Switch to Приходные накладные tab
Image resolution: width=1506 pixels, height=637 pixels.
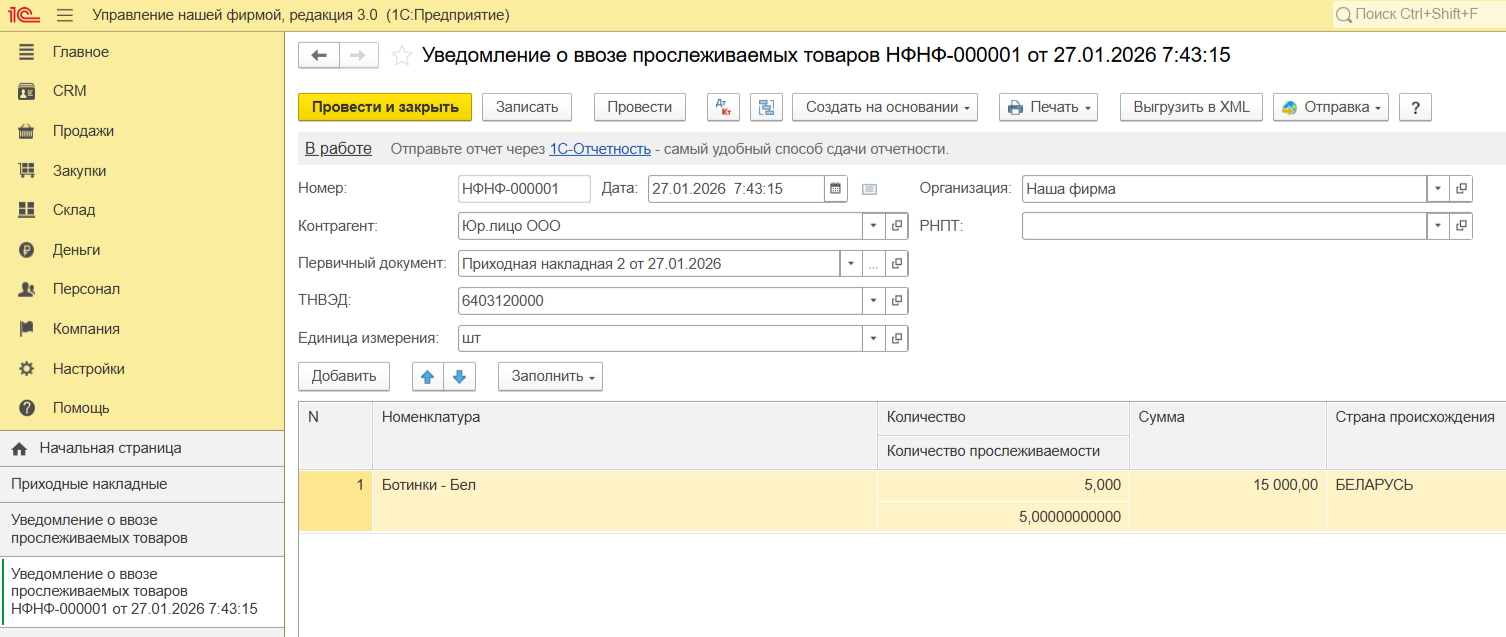pos(89,484)
